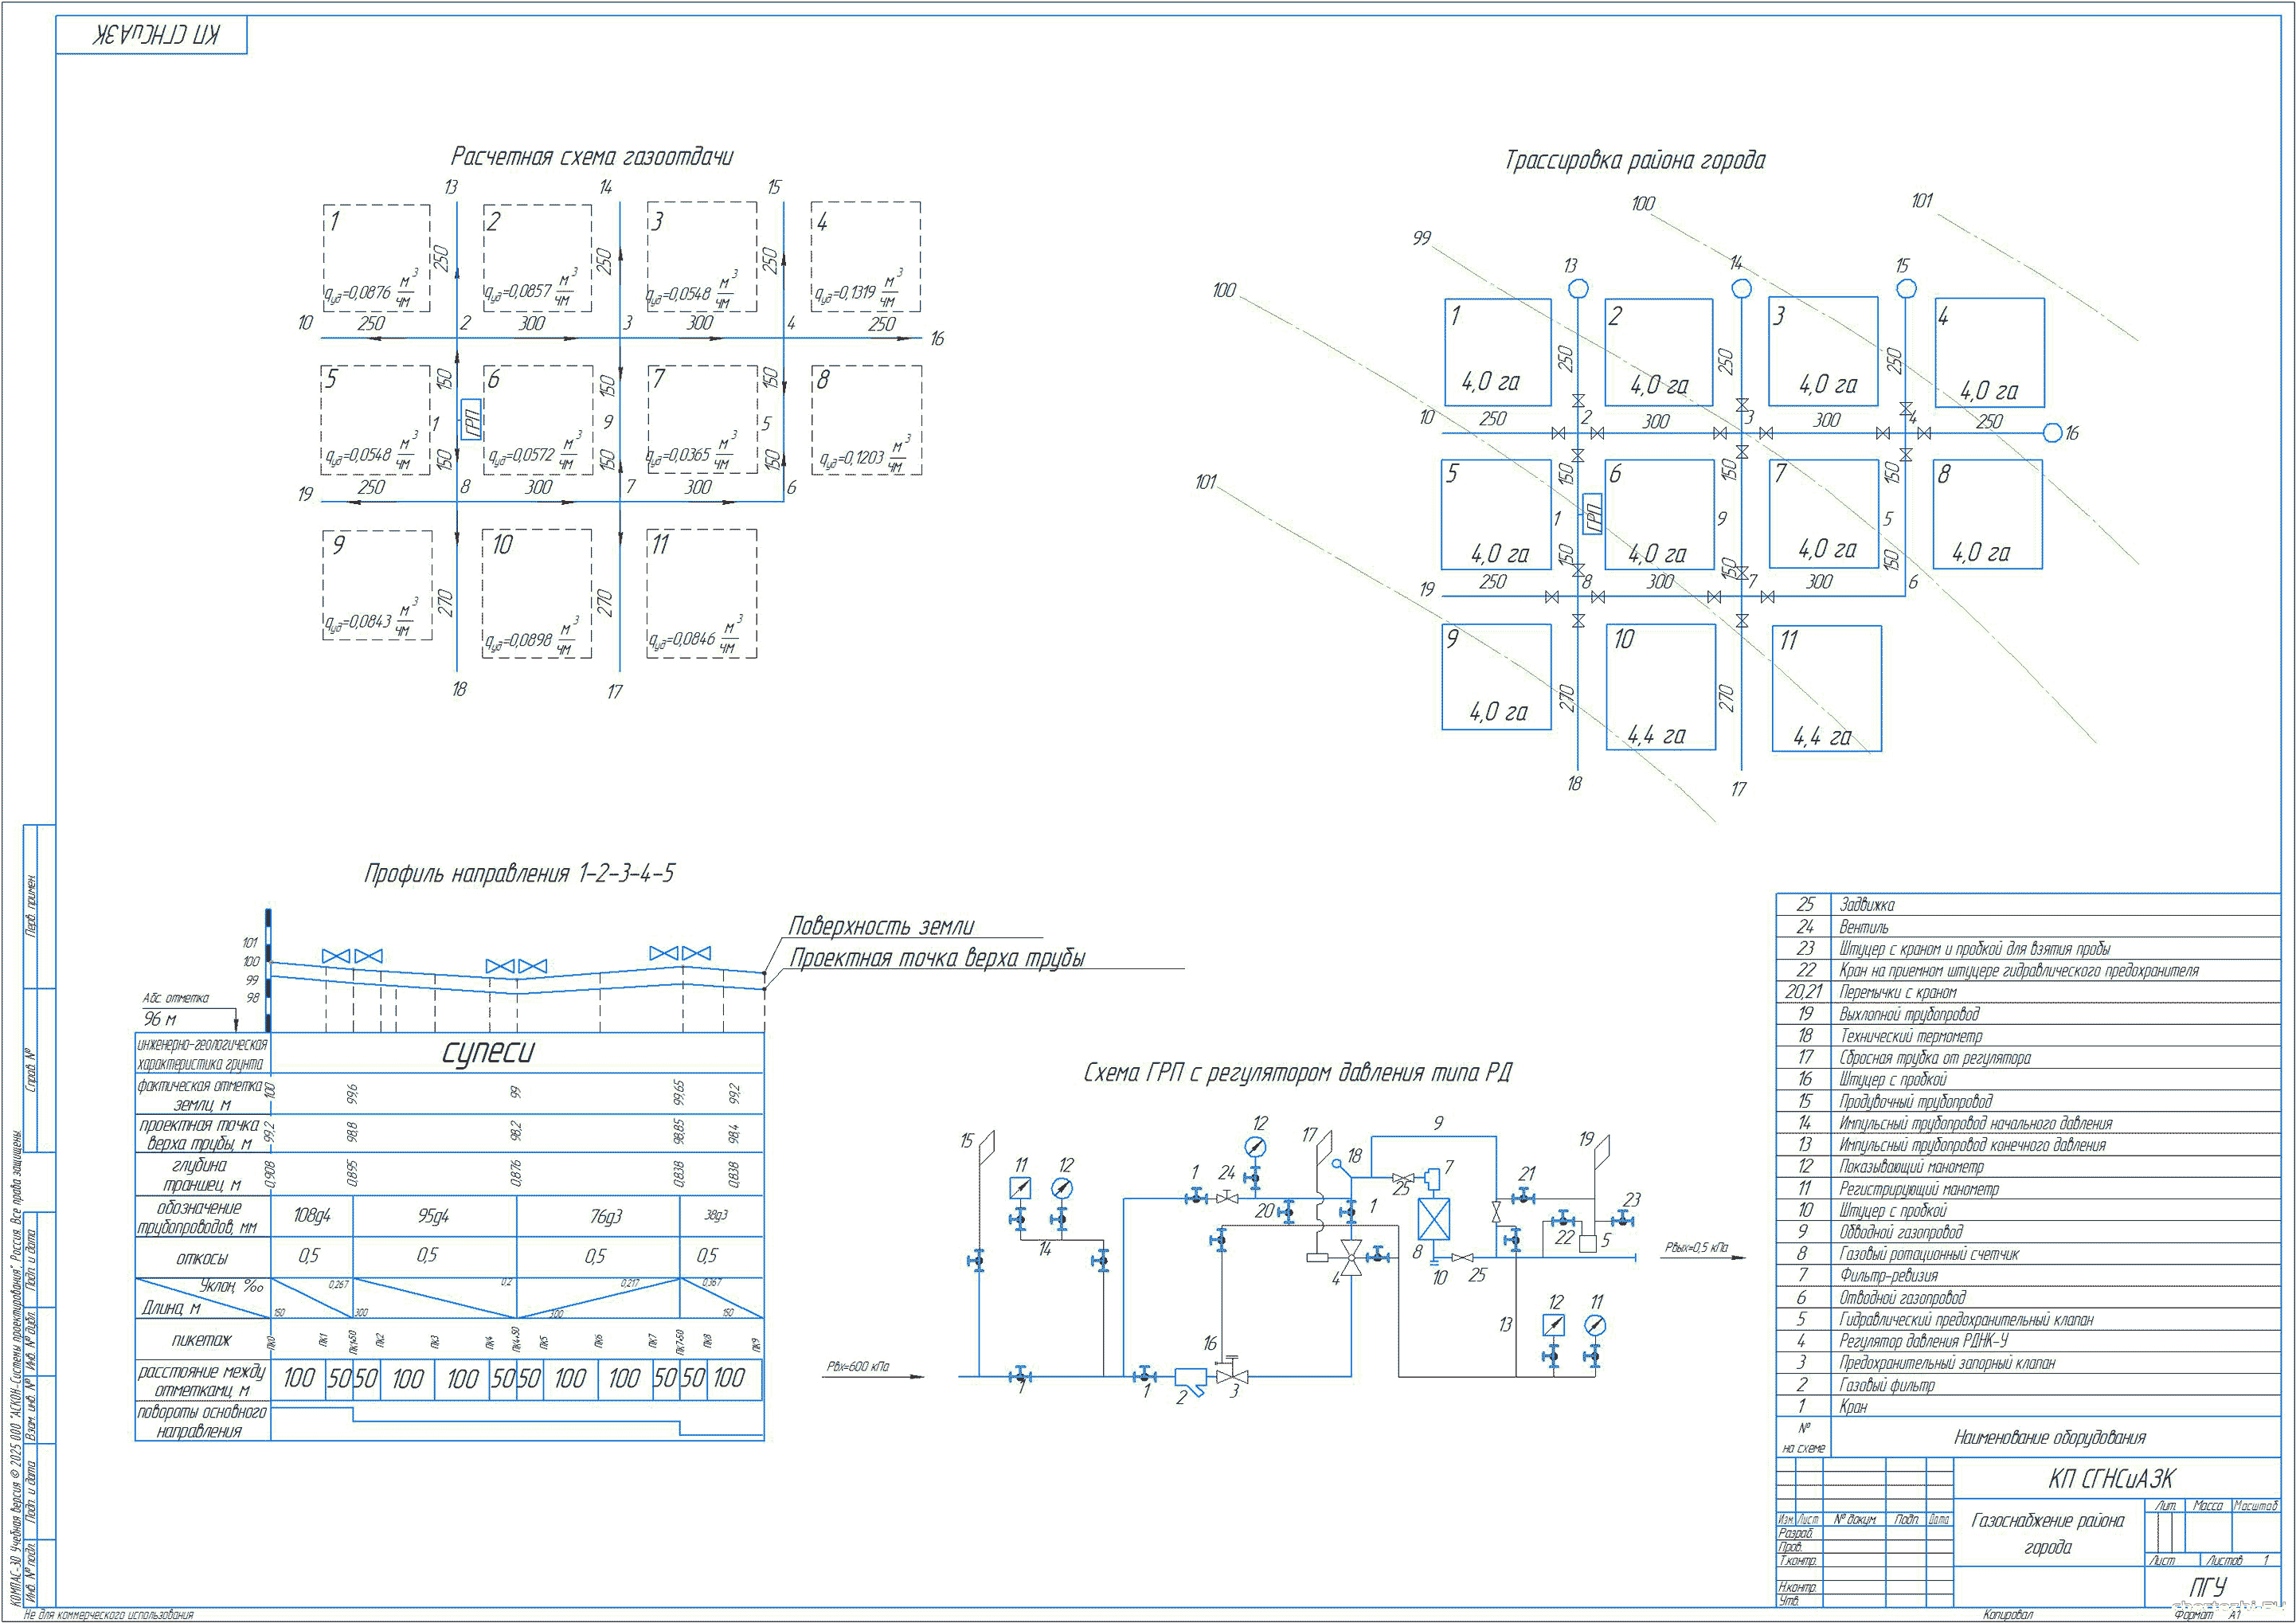Select the 'Поверхность земли' leader label
This screenshot has width=2296, height=1623.
(x=881, y=926)
